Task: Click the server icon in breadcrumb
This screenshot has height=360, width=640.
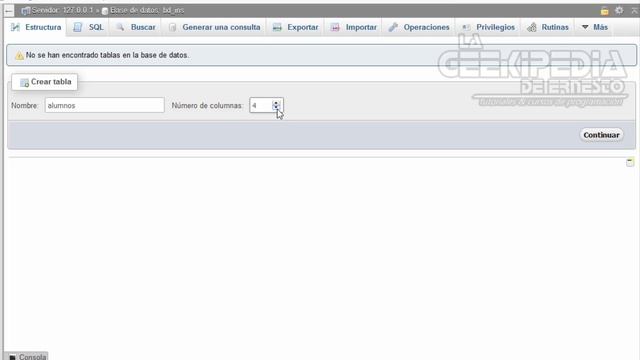Action: [26, 11]
